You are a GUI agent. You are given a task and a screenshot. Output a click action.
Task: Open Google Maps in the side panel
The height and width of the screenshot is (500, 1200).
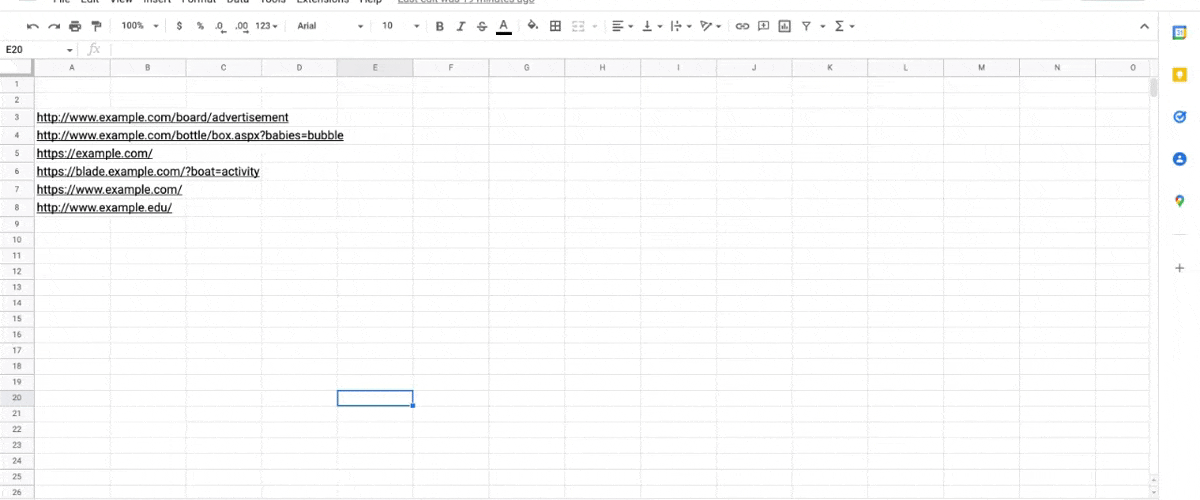point(1179,201)
